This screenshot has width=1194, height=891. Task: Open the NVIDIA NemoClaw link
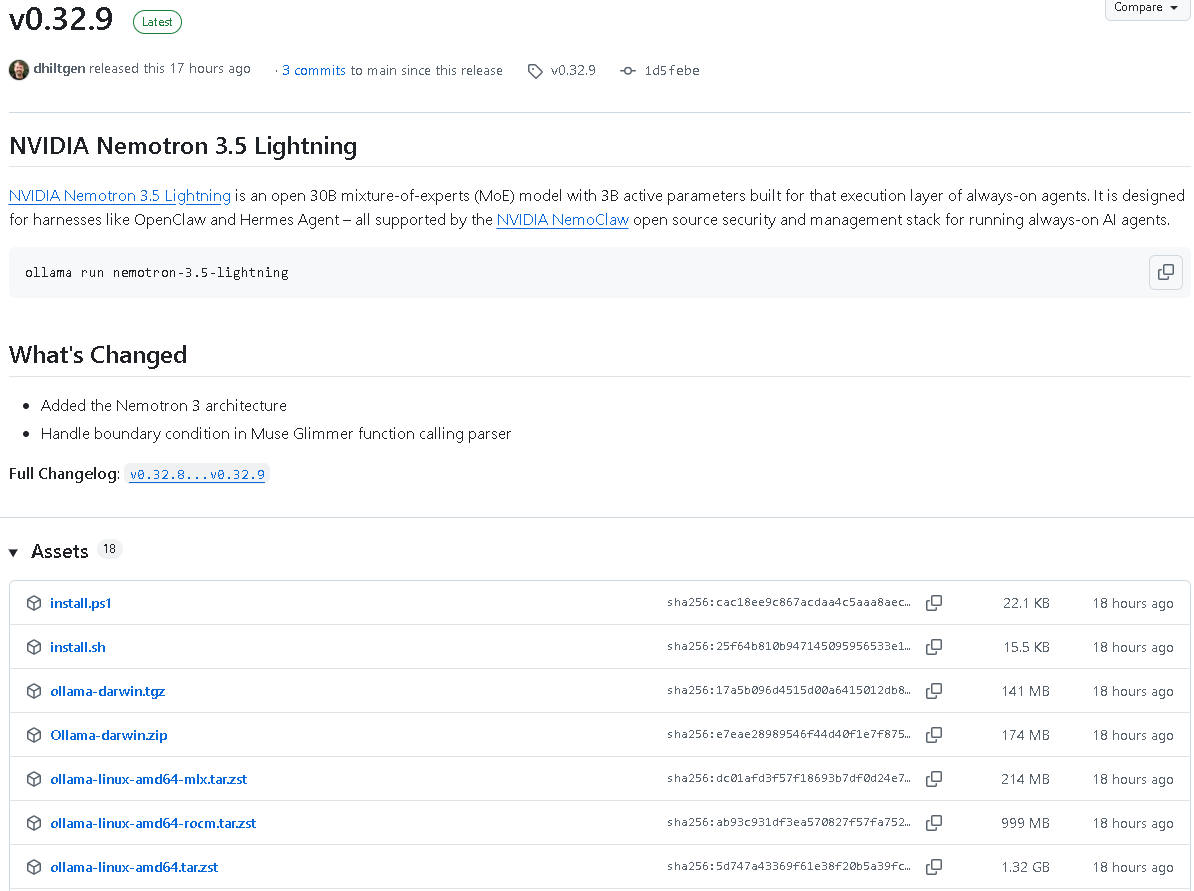[563, 220]
